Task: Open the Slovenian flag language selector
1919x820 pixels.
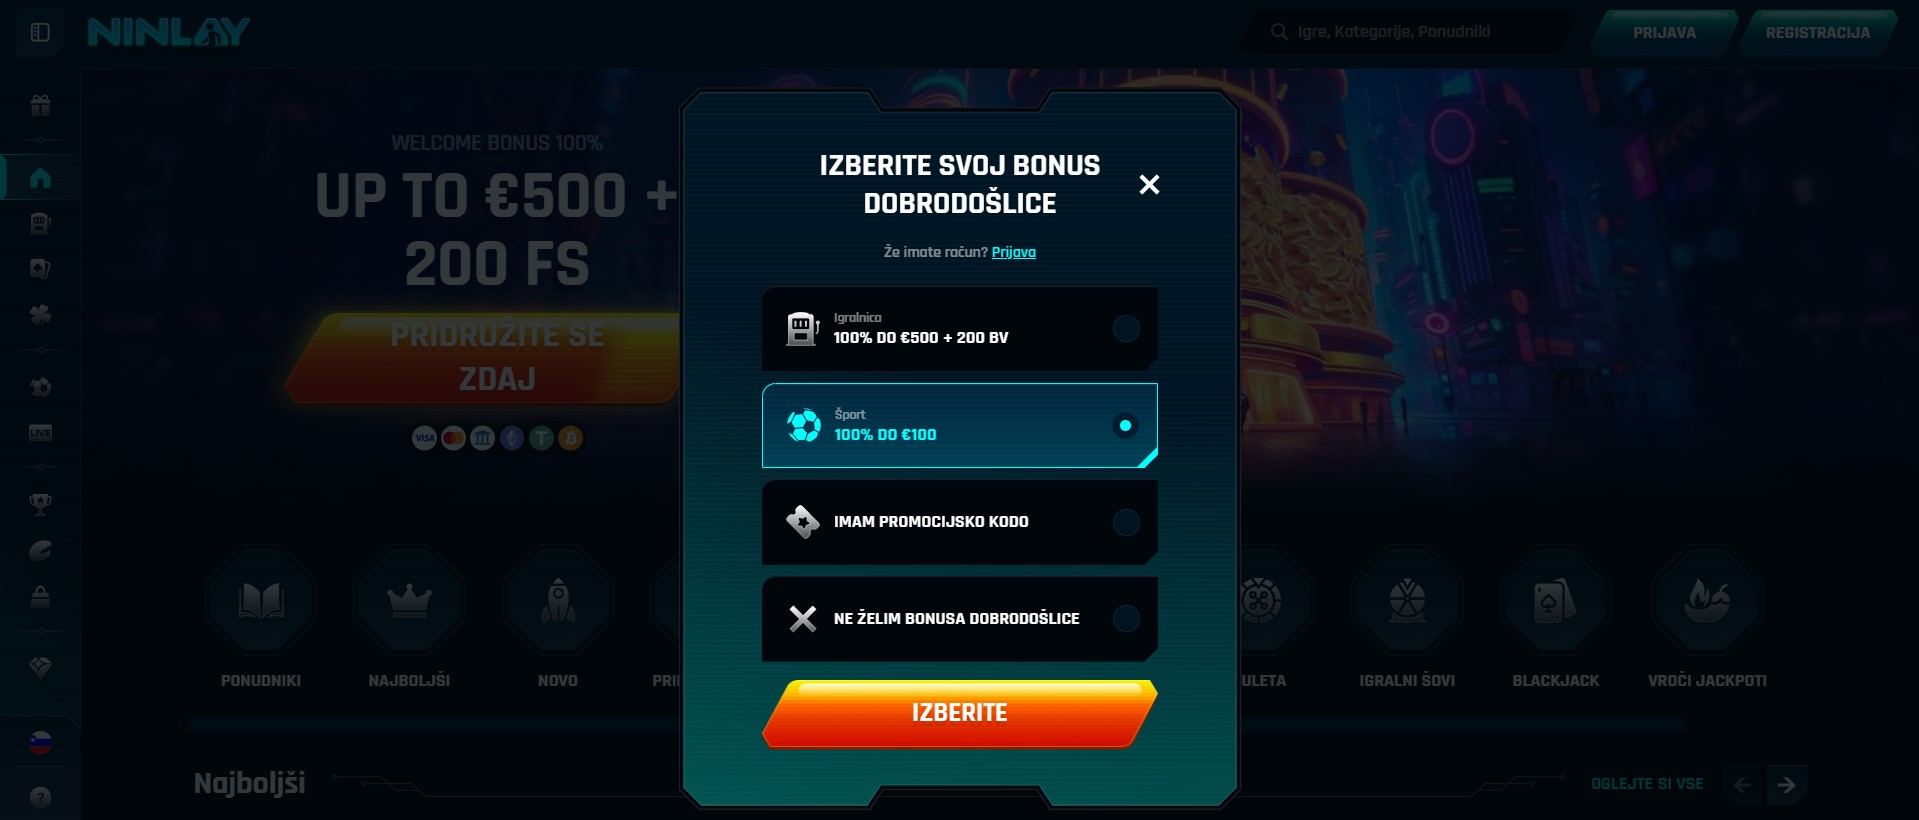Action: pos(40,742)
